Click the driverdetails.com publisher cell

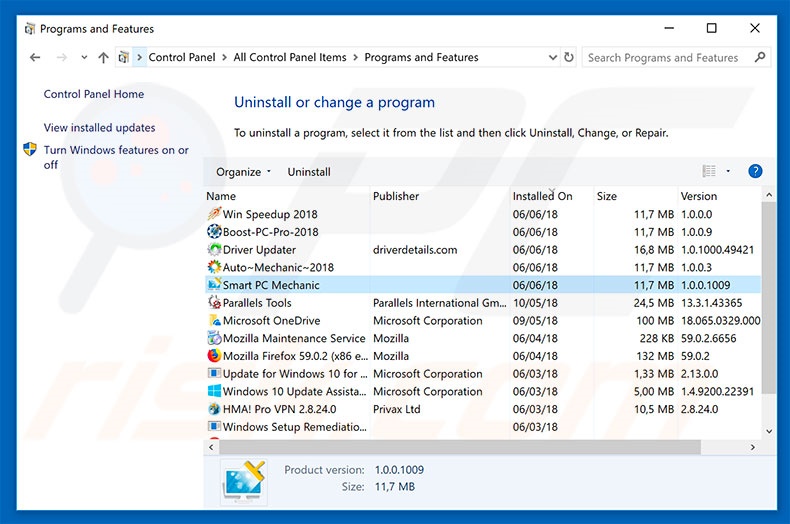[415, 249]
